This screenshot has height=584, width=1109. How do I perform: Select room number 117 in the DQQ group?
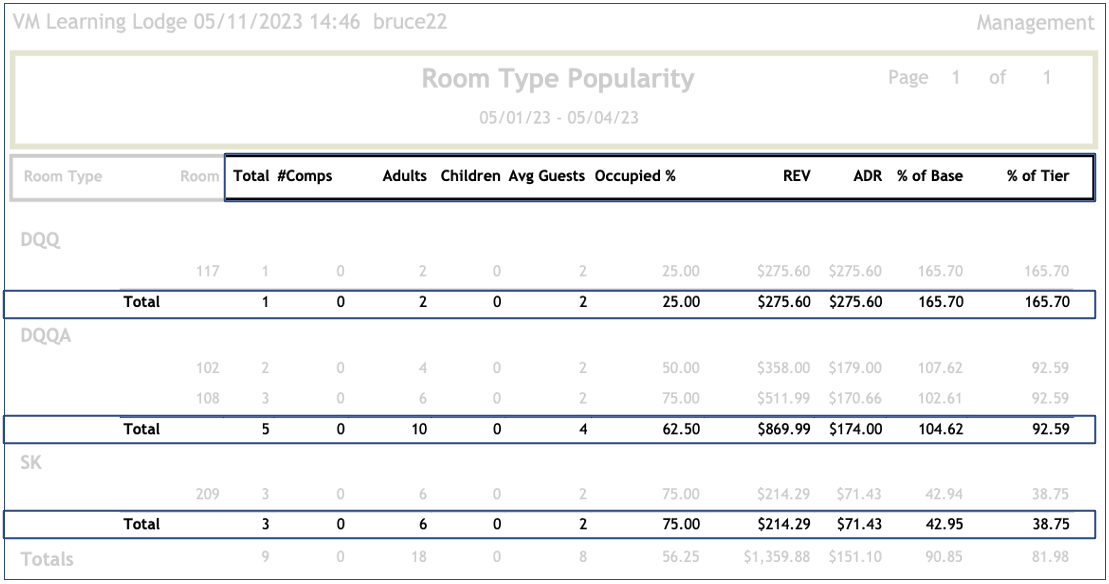(207, 270)
